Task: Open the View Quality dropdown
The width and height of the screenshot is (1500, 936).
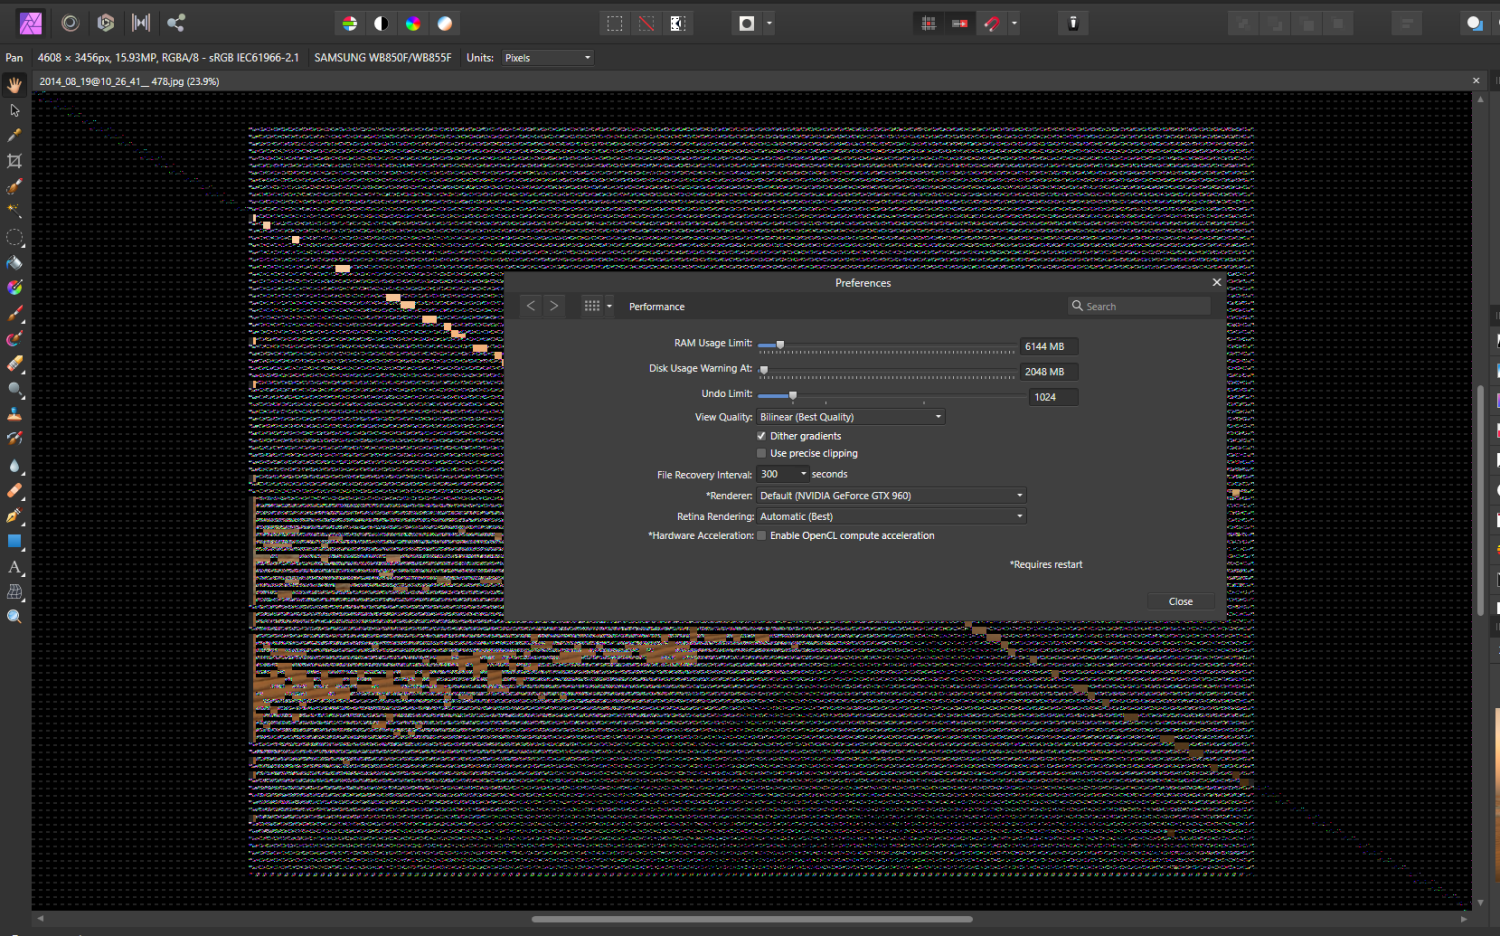Action: coord(850,416)
